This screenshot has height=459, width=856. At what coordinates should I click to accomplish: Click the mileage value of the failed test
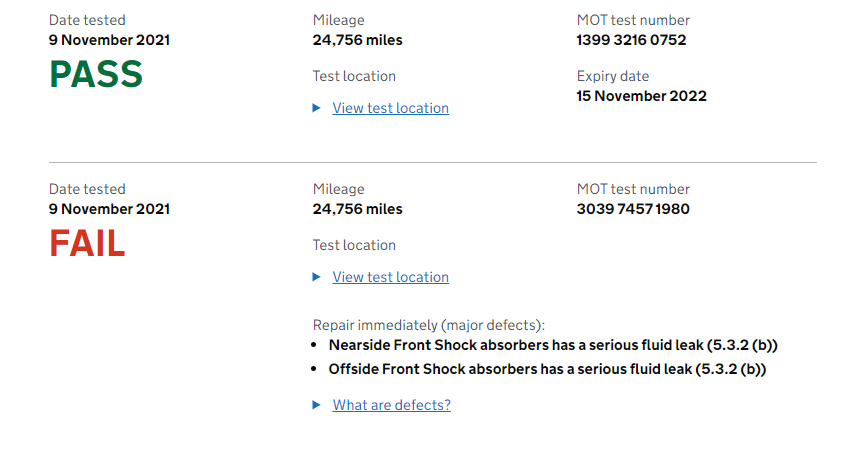[358, 209]
